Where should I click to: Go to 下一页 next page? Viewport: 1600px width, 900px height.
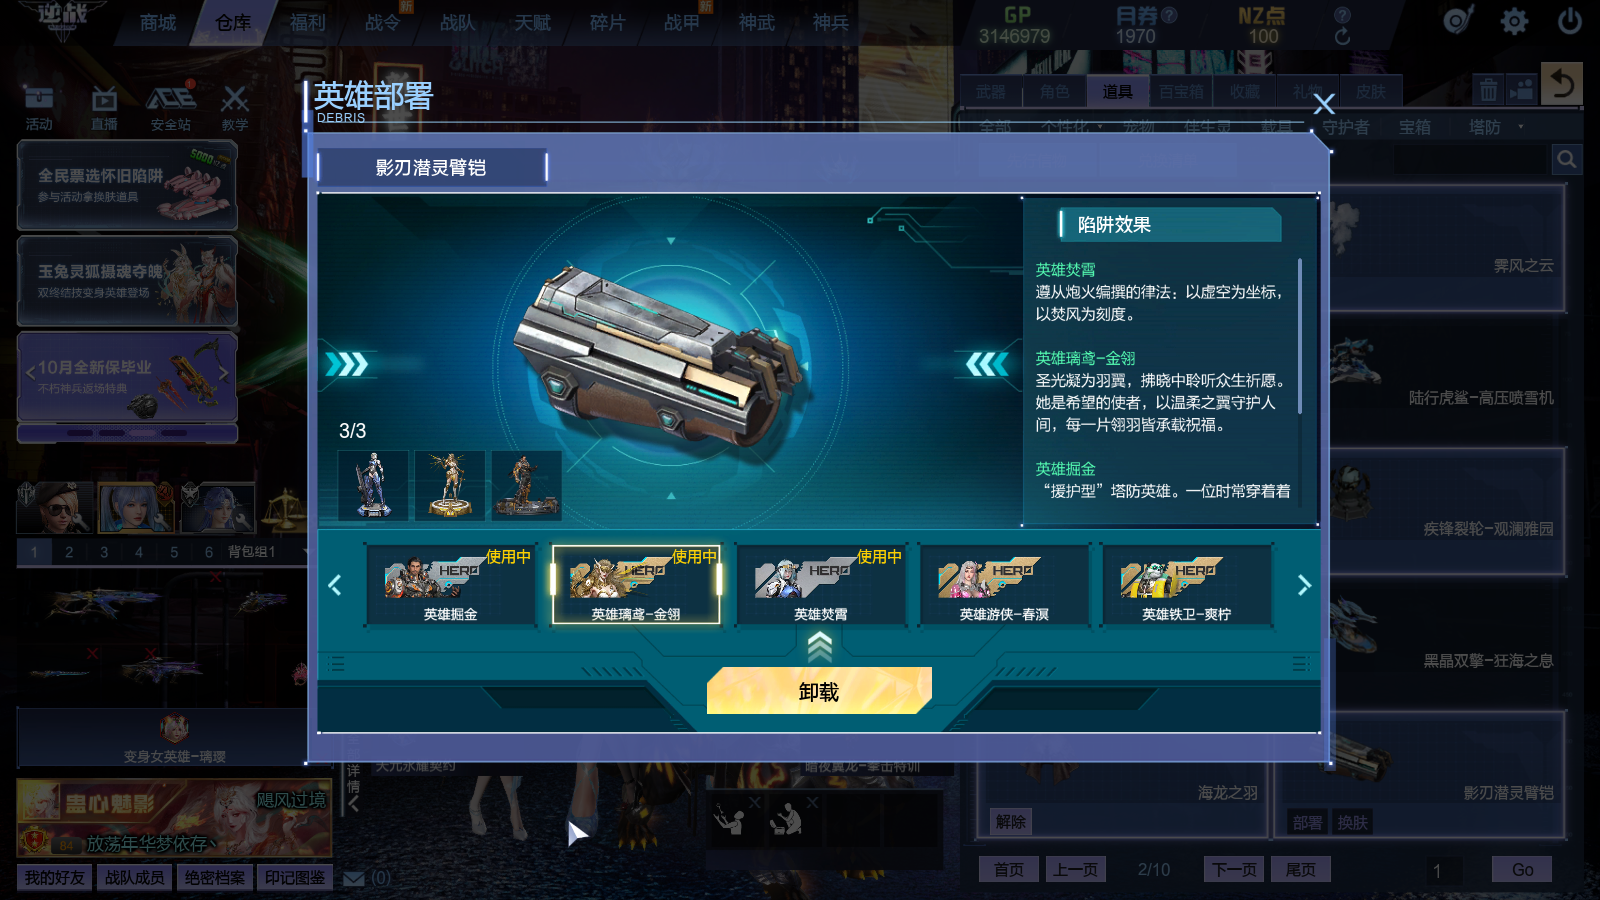pyautogui.click(x=1234, y=869)
